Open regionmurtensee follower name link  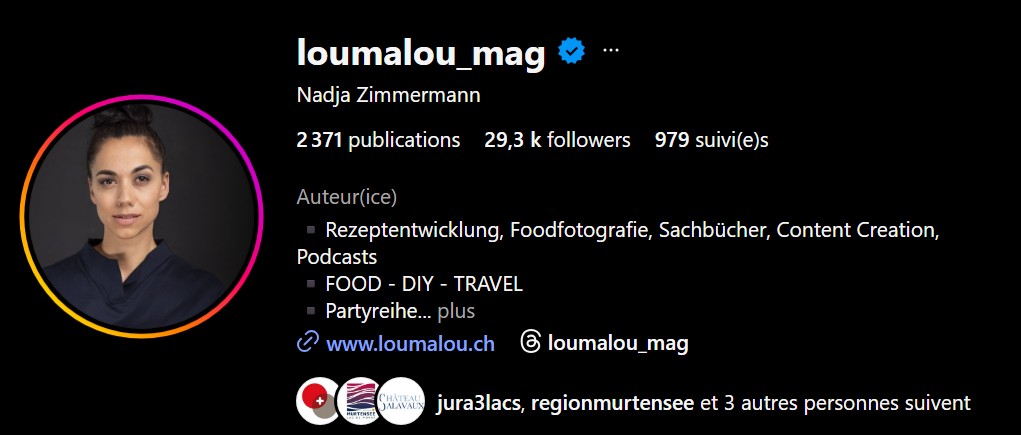point(612,403)
